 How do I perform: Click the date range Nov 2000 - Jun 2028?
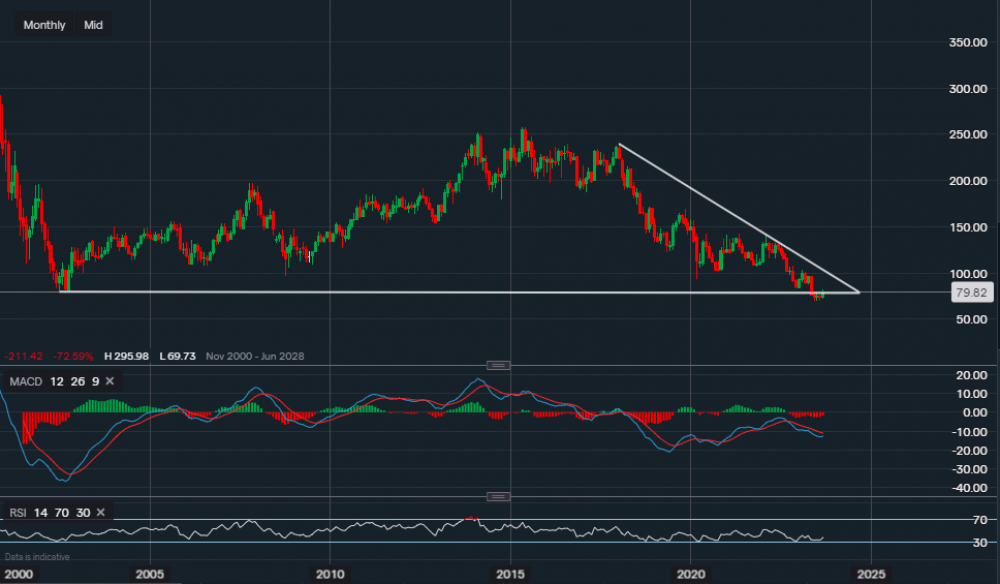(x=254, y=356)
